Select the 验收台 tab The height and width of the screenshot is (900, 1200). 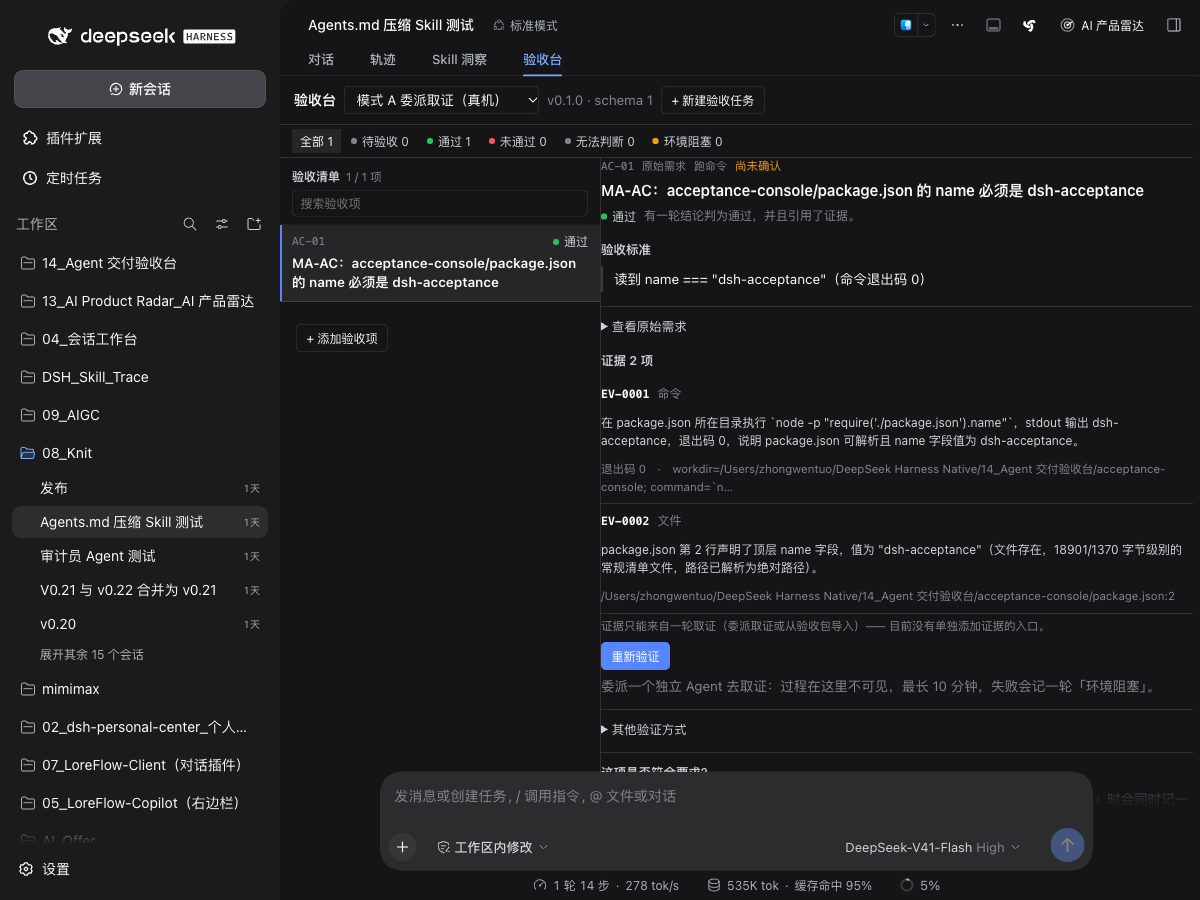pyautogui.click(x=543, y=59)
